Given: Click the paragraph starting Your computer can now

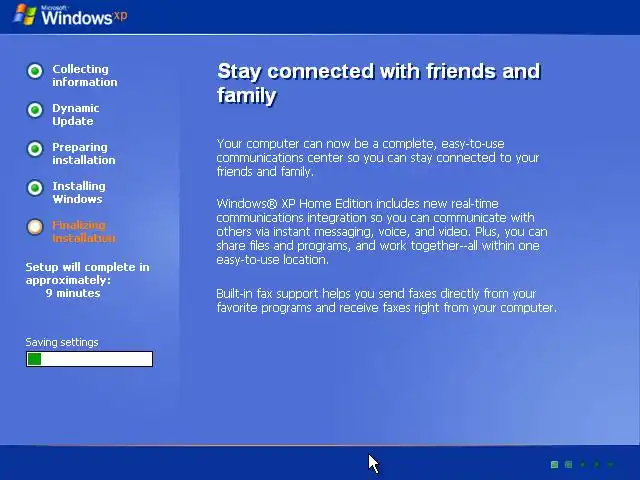Looking at the screenshot, I should click(x=378, y=158).
